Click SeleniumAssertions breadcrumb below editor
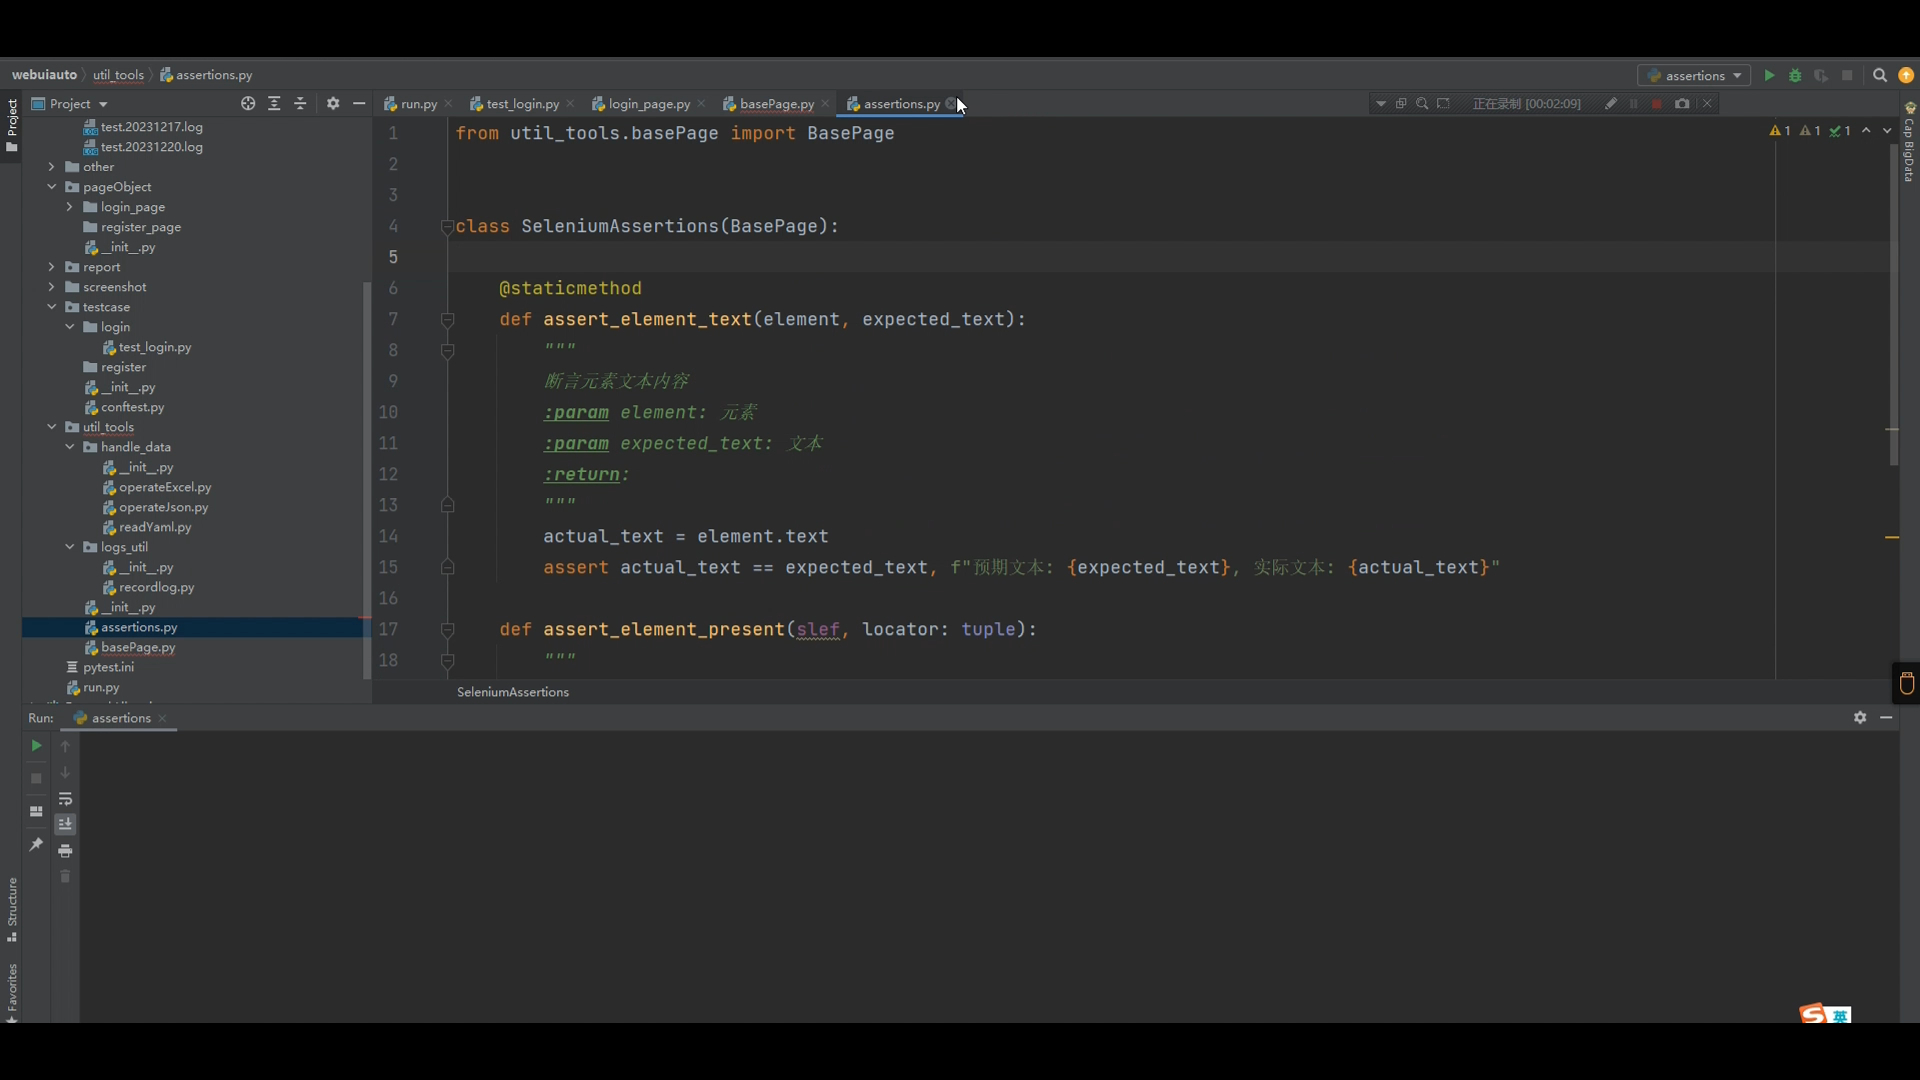1920x1080 pixels. [513, 692]
